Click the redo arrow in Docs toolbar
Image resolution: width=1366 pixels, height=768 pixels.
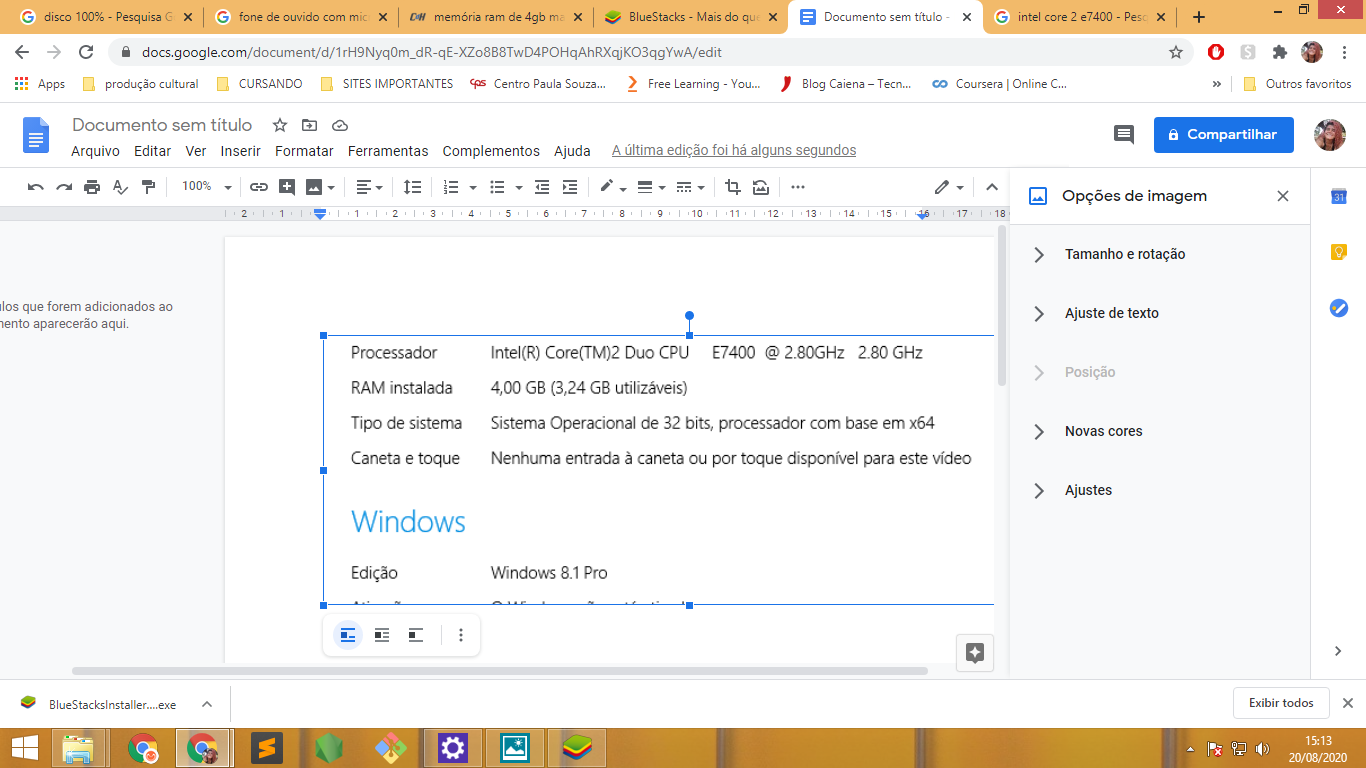point(64,187)
